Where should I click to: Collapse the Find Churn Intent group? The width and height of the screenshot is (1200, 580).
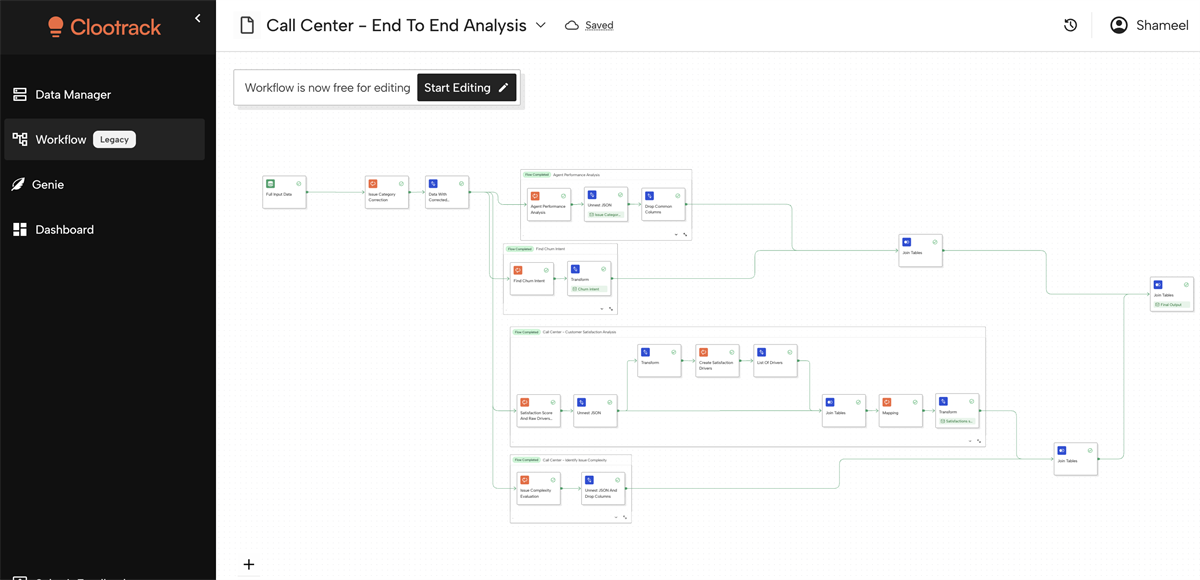[x=601, y=309]
